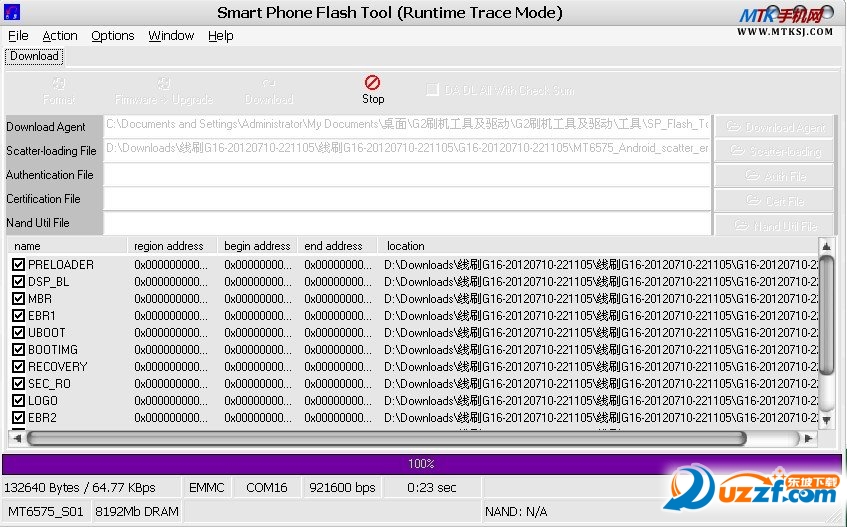
Task: Select the RECOVERY row name
Action: (x=57, y=367)
